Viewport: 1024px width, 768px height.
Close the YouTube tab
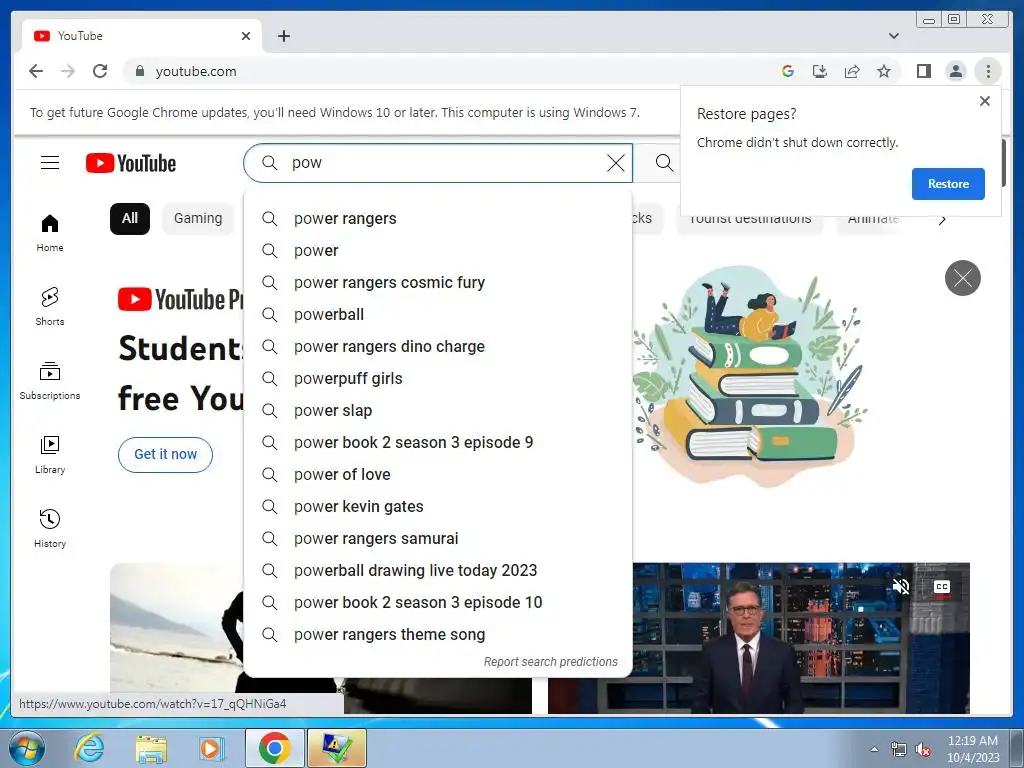pyautogui.click(x=246, y=36)
